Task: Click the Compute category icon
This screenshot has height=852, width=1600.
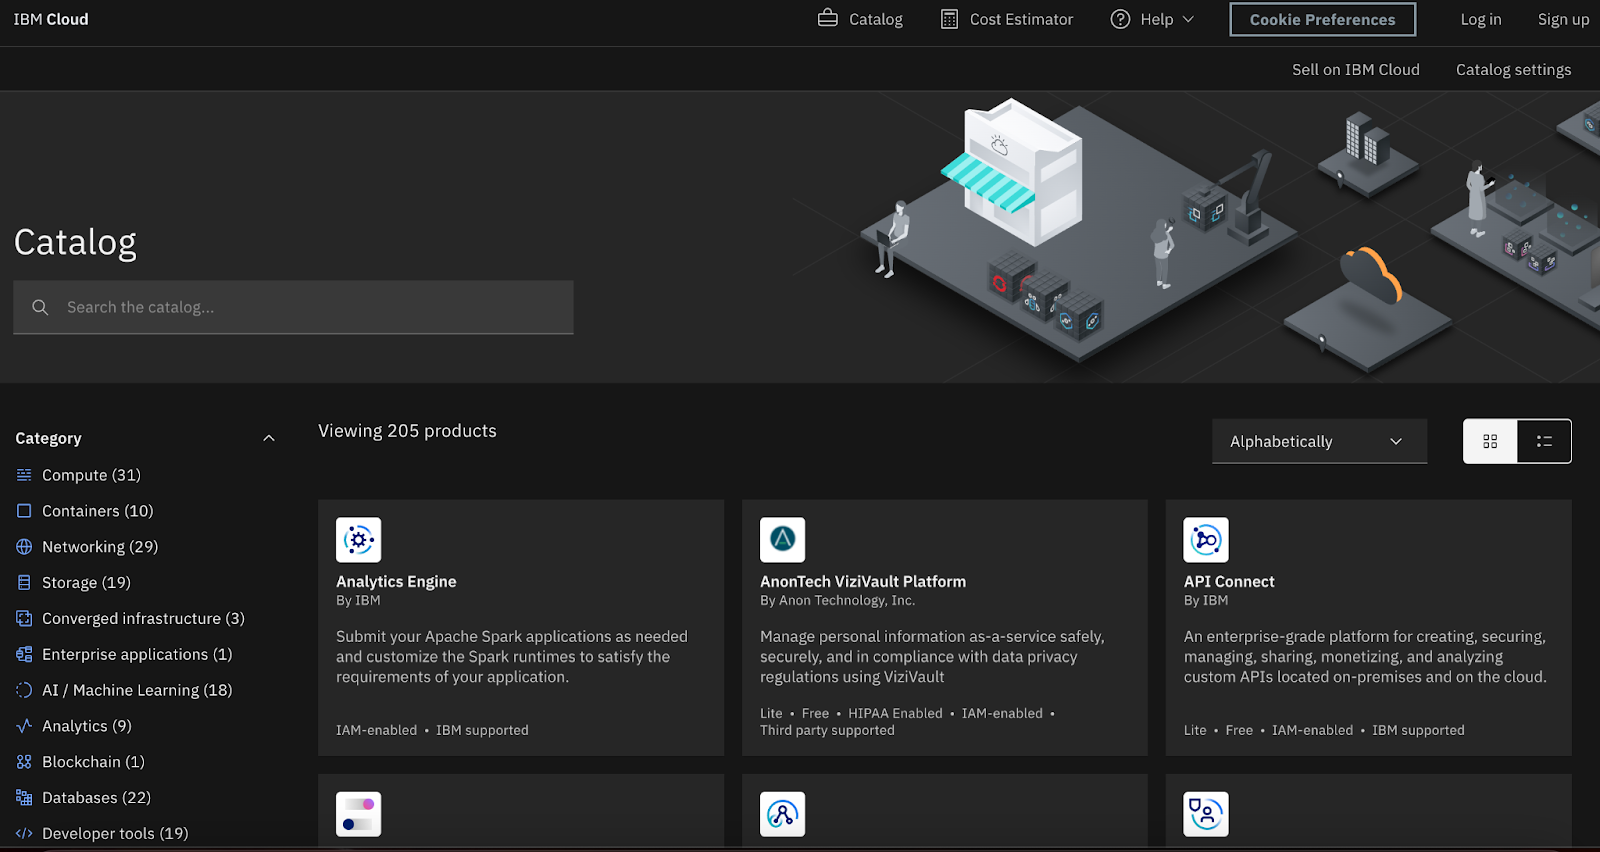Action: click(x=24, y=475)
